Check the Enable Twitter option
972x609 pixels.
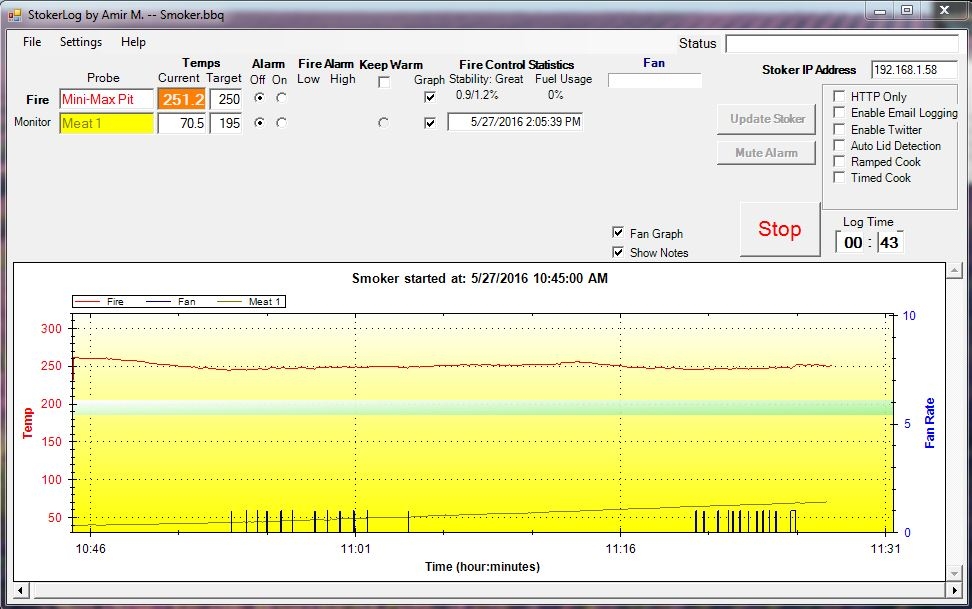(840, 129)
